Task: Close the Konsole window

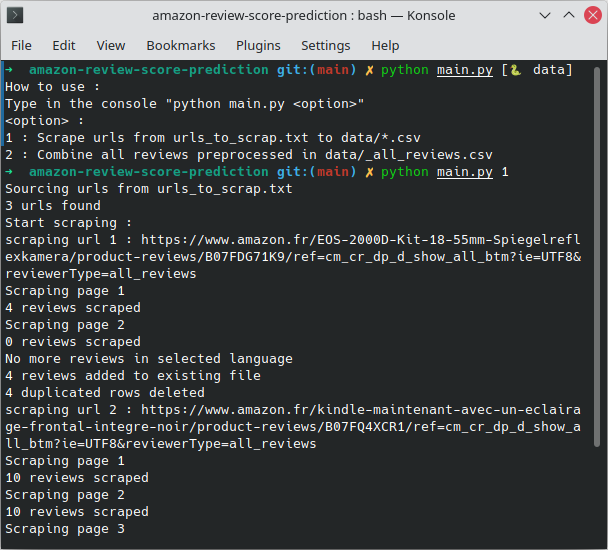Action: point(593,16)
